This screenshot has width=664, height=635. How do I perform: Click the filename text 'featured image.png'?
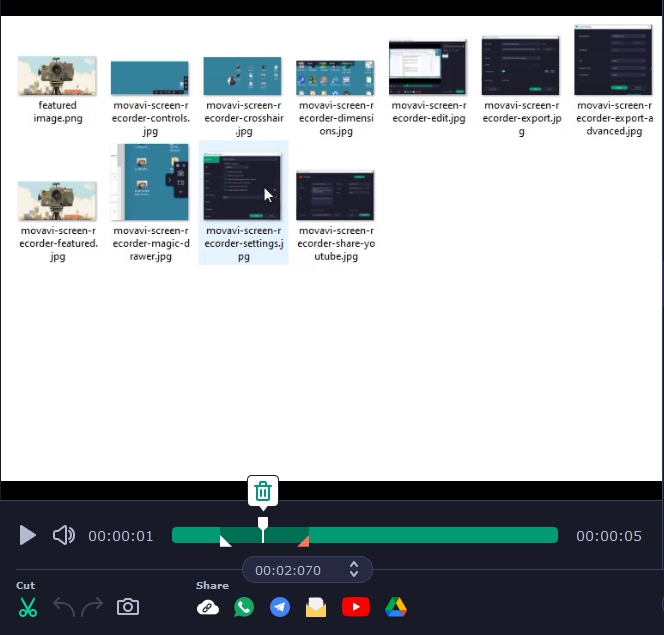[x=58, y=112]
